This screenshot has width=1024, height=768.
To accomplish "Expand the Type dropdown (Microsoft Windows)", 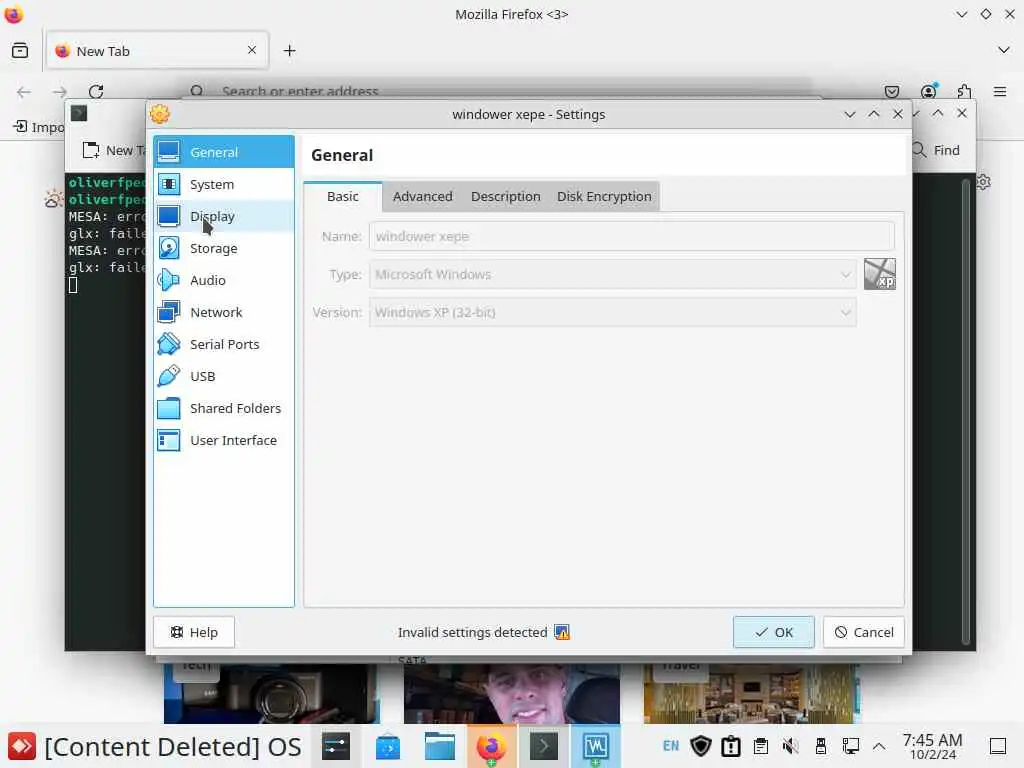I will [x=613, y=274].
